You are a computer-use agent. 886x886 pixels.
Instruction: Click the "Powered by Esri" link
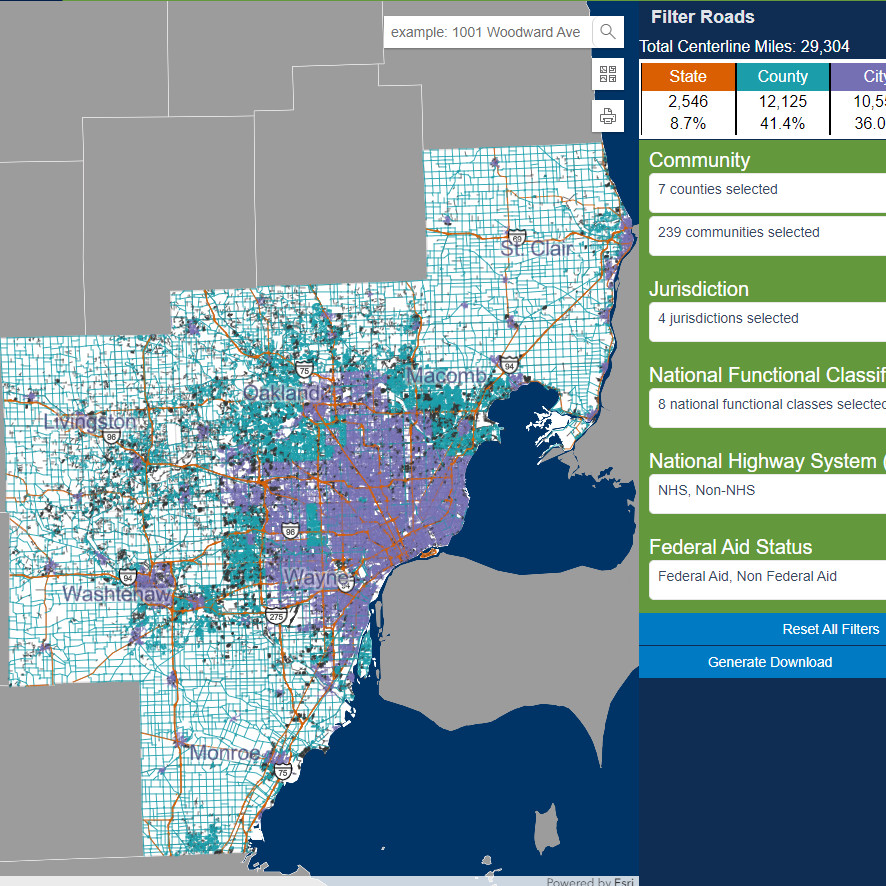pyautogui.click(x=589, y=881)
